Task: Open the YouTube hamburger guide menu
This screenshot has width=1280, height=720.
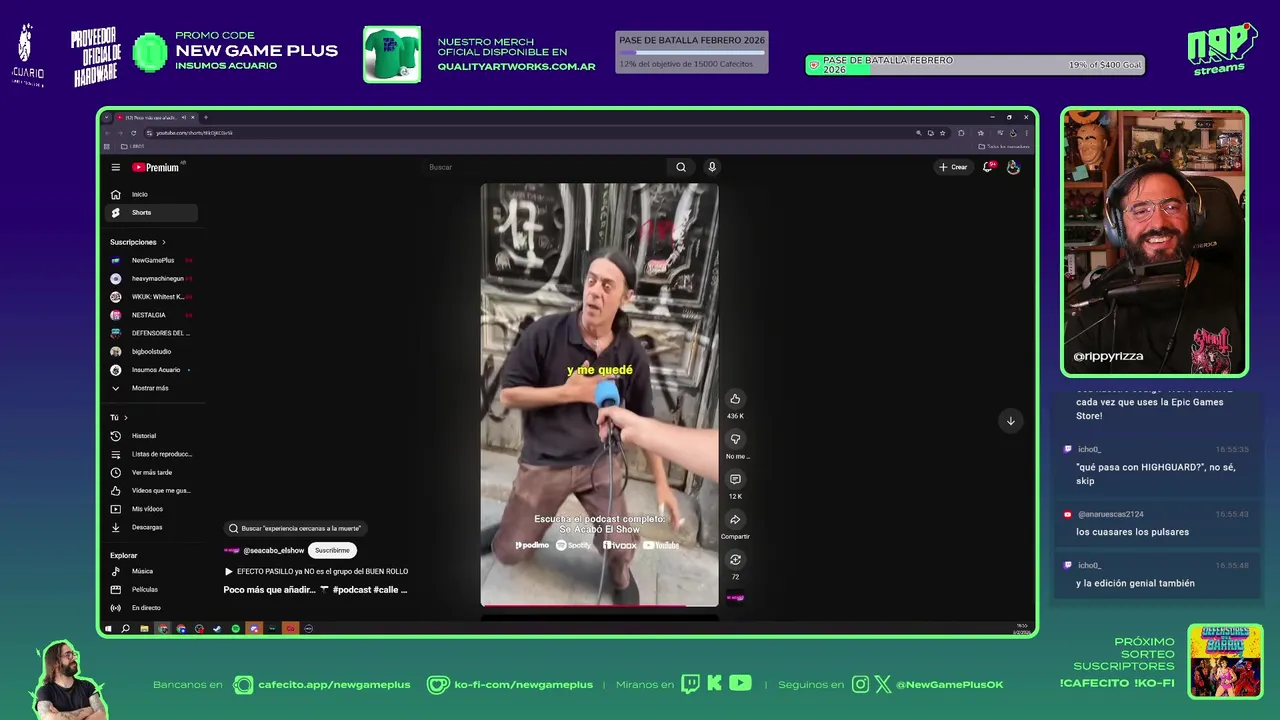Action: 116,168
